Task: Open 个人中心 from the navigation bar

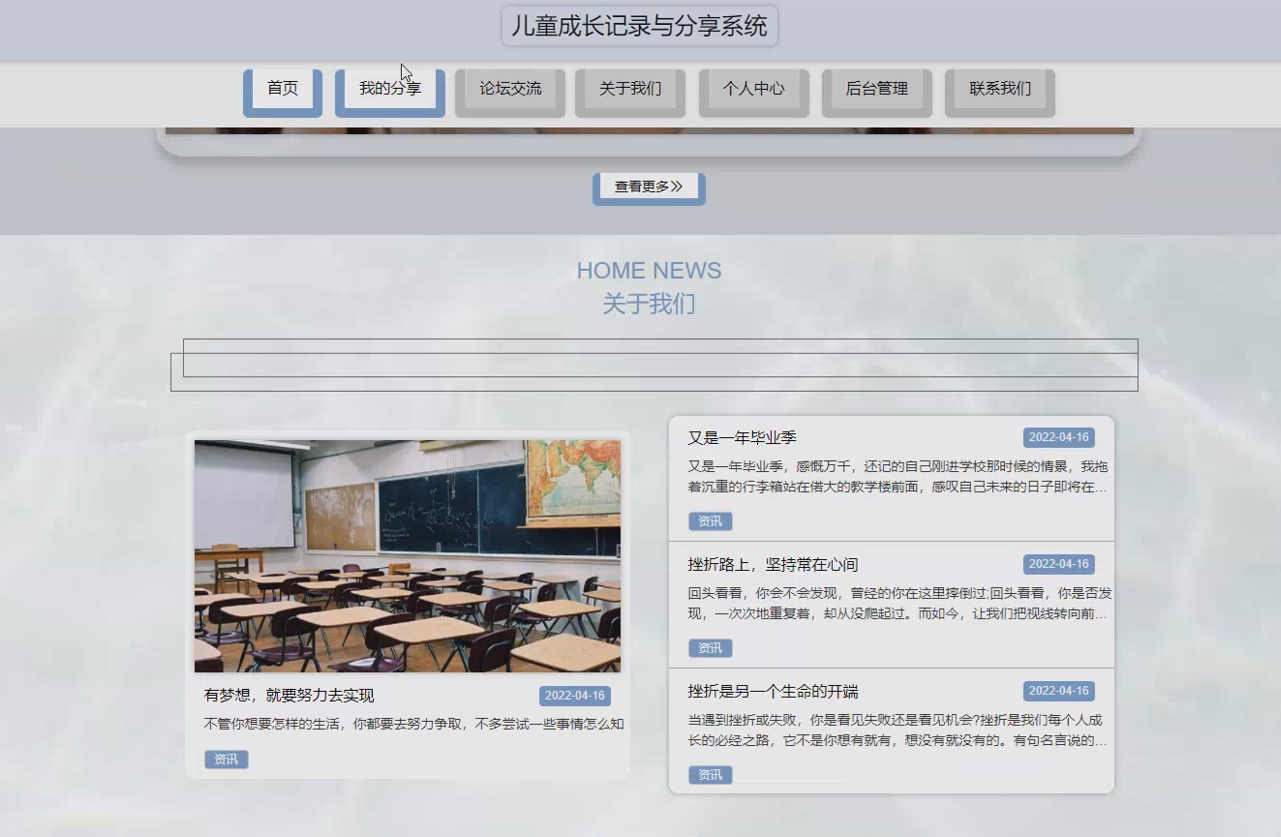Action: click(x=754, y=93)
